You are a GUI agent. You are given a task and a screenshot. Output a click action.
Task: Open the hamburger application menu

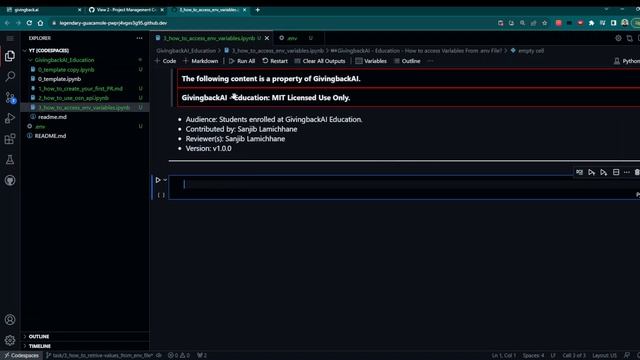point(10,38)
